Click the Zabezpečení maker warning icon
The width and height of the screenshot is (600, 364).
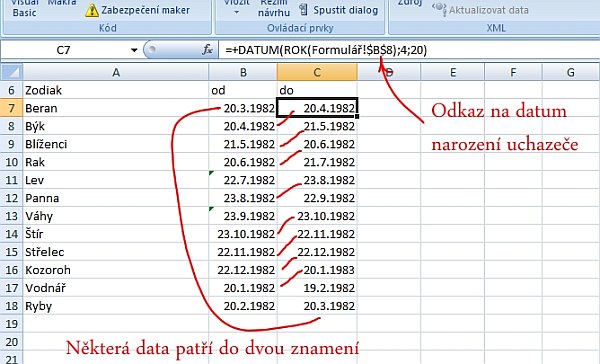pyautogui.click(x=92, y=11)
